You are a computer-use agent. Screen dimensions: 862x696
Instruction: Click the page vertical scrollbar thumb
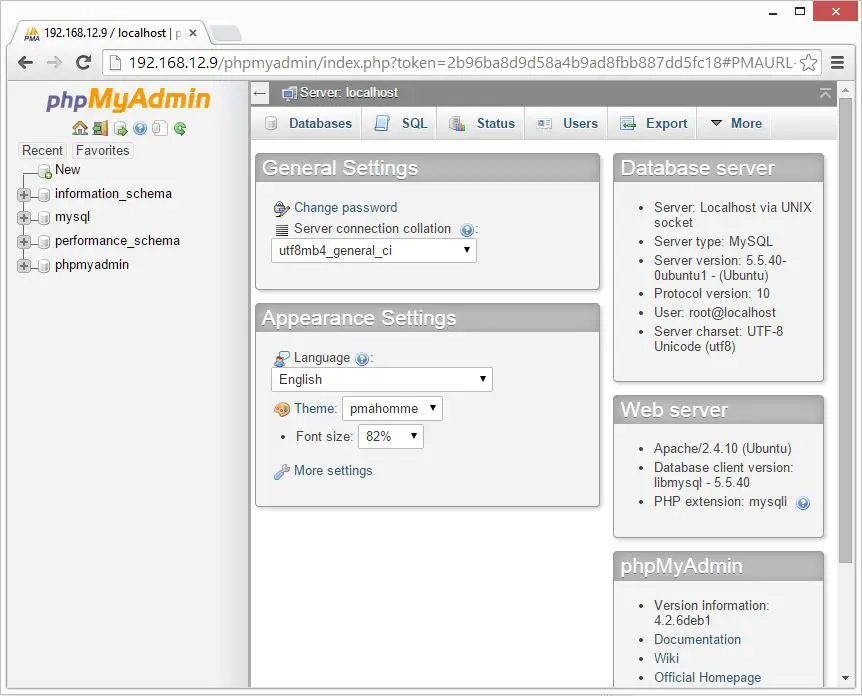click(846, 330)
